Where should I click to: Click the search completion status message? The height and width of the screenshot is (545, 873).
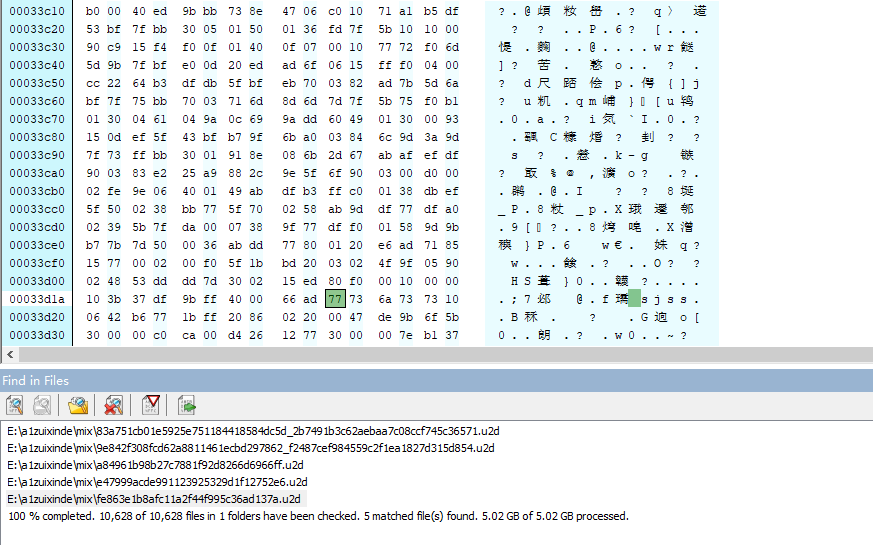click(318, 516)
